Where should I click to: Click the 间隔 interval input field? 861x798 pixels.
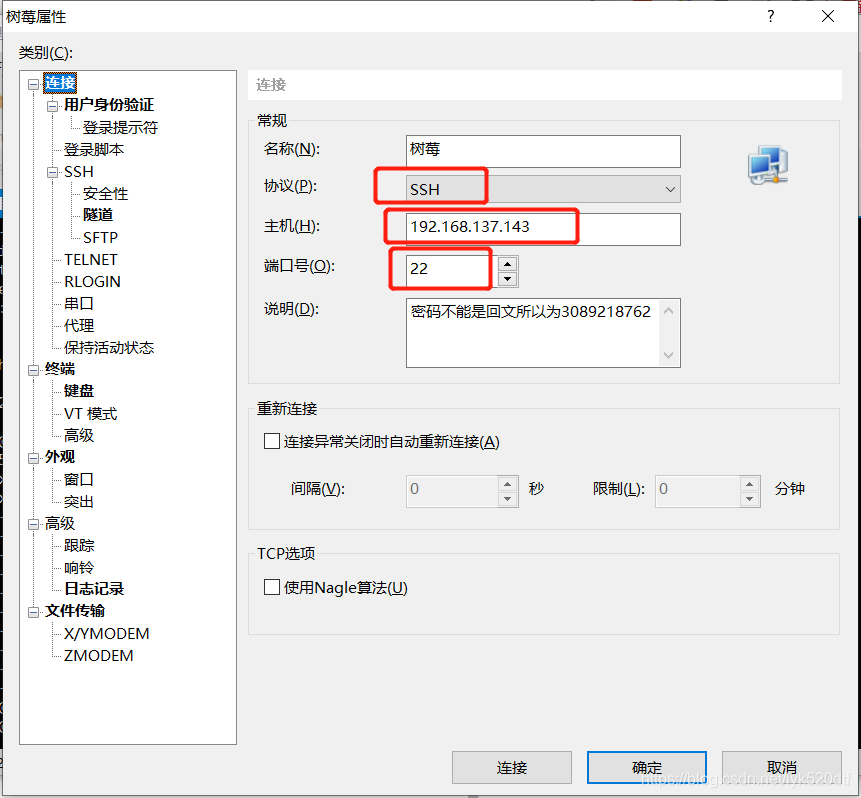pyautogui.click(x=451, y=491)
